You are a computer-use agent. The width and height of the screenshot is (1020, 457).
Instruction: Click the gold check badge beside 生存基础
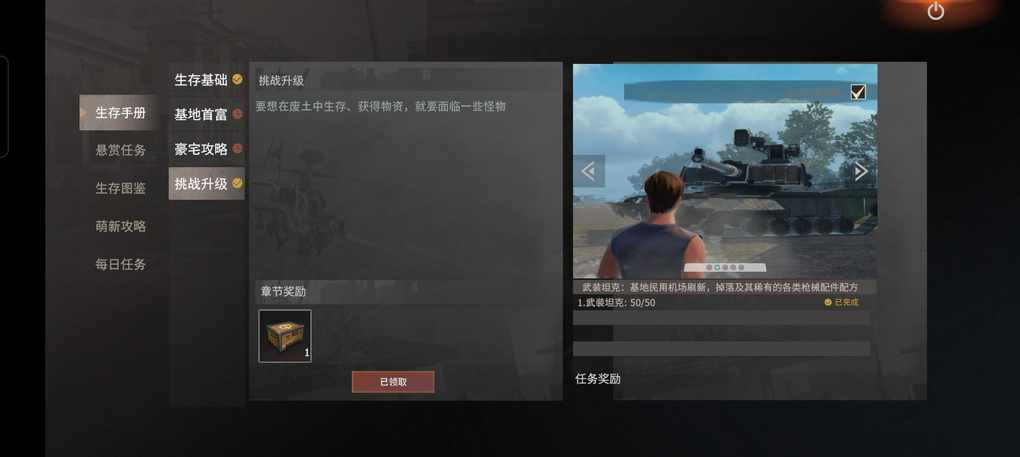click(x=237, y=79)
